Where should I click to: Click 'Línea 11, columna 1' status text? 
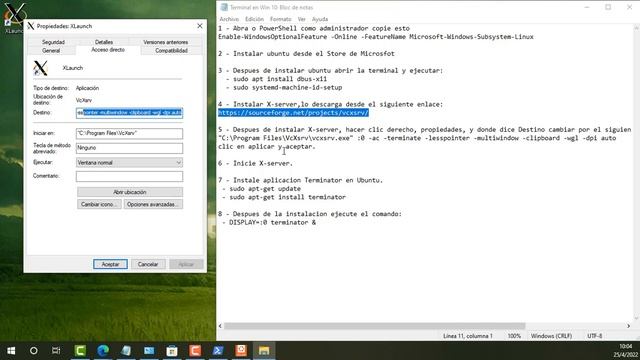pos(467,336)
